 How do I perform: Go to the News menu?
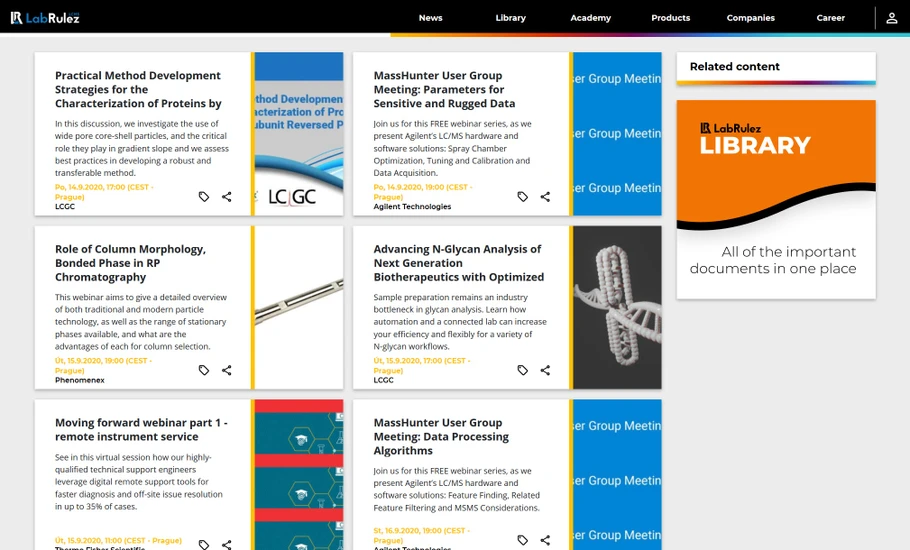(431, 18)
